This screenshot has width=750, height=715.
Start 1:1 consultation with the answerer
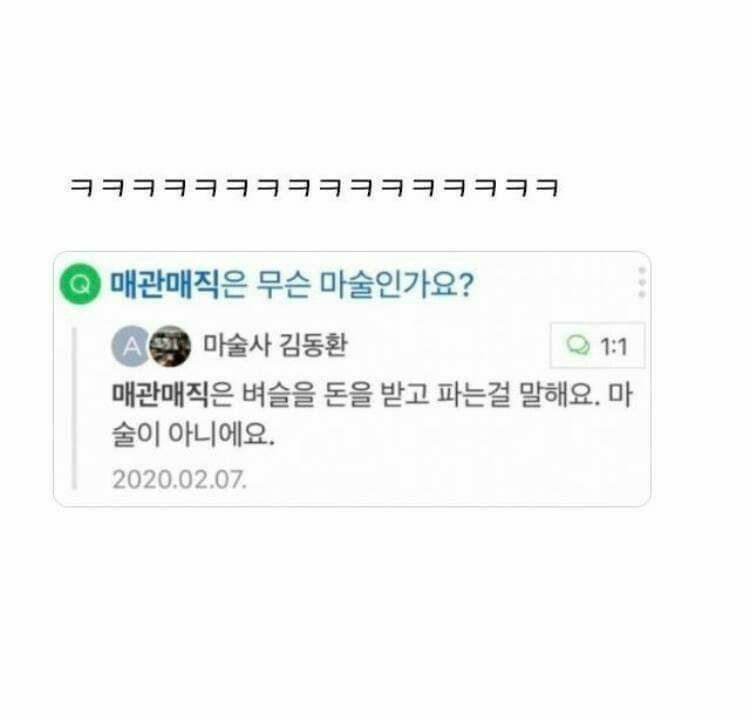597,346
